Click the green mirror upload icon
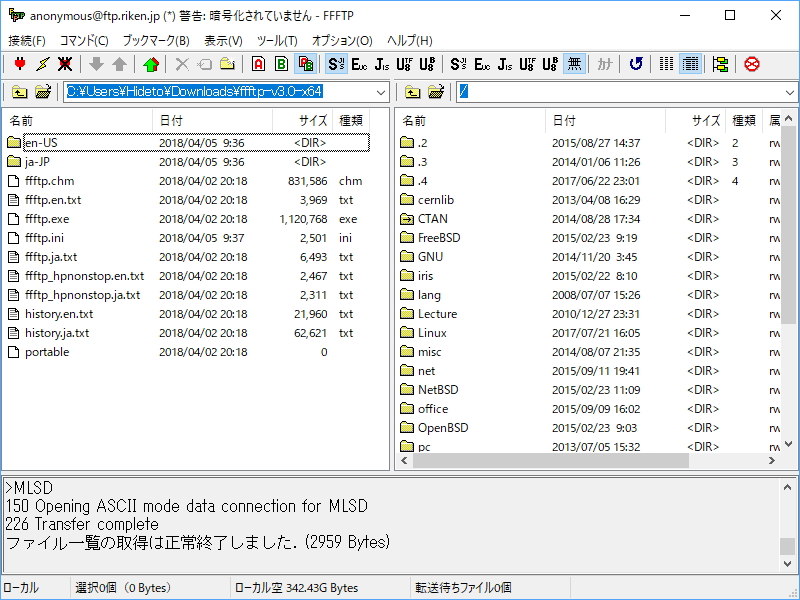The image size is (800, 600). (x=151, y=64)
